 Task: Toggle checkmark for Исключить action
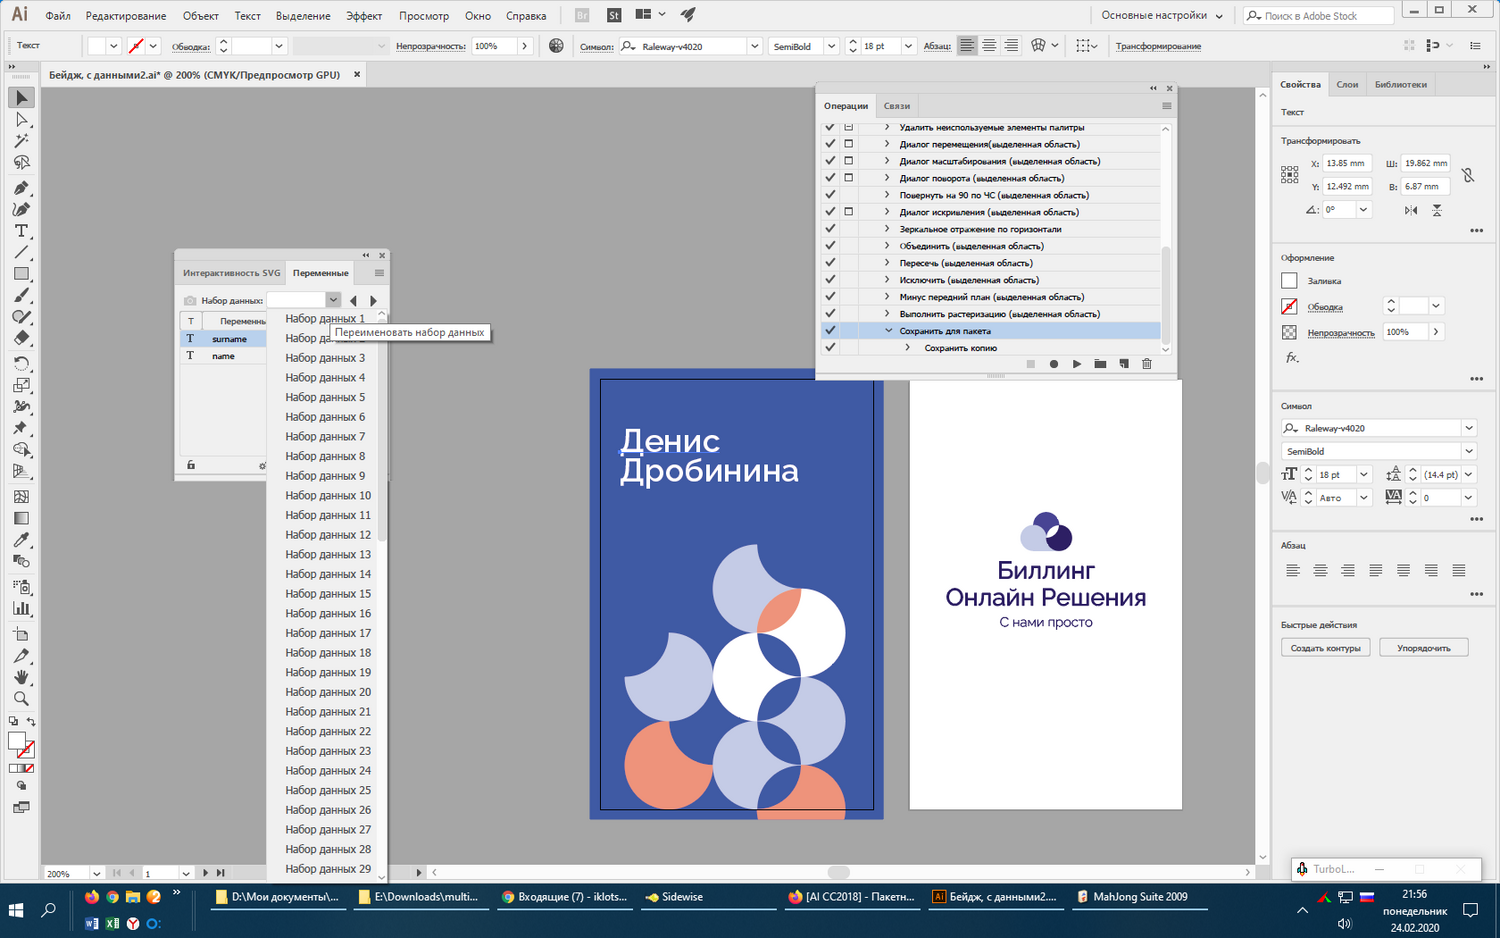coord(830,280)
